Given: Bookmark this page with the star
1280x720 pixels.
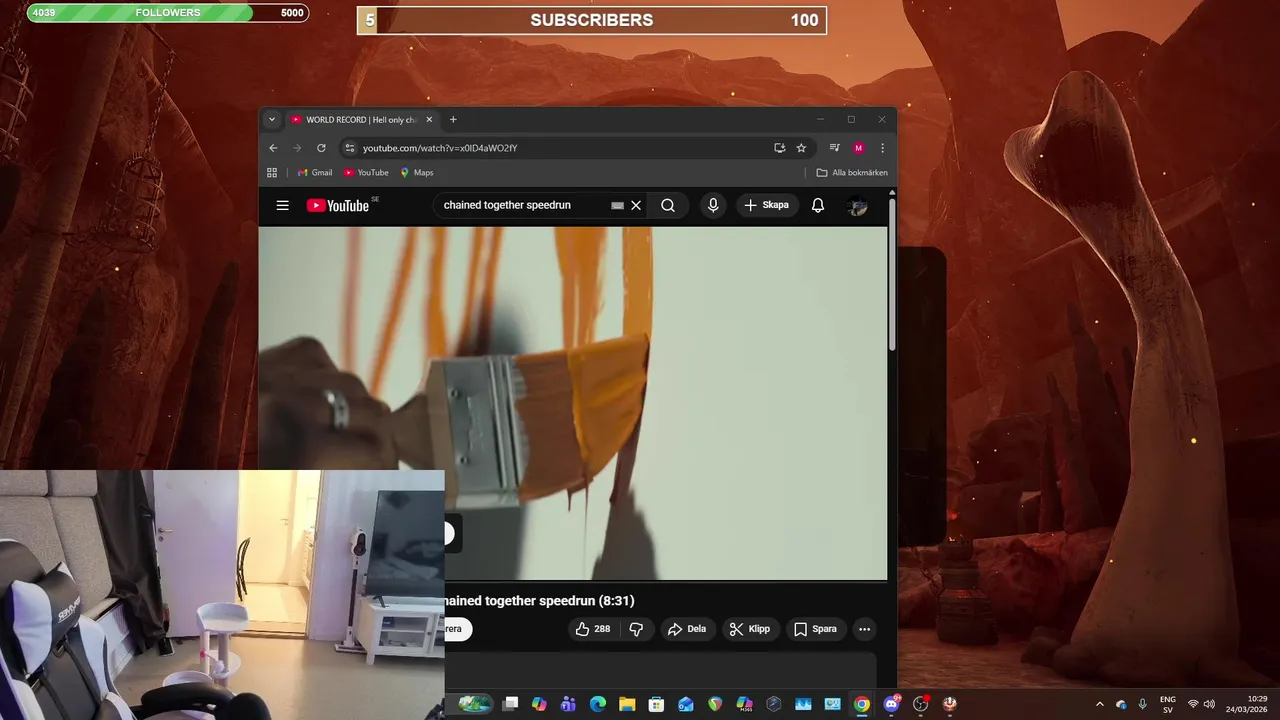Looking at the screenshot, I should [801, 148].
